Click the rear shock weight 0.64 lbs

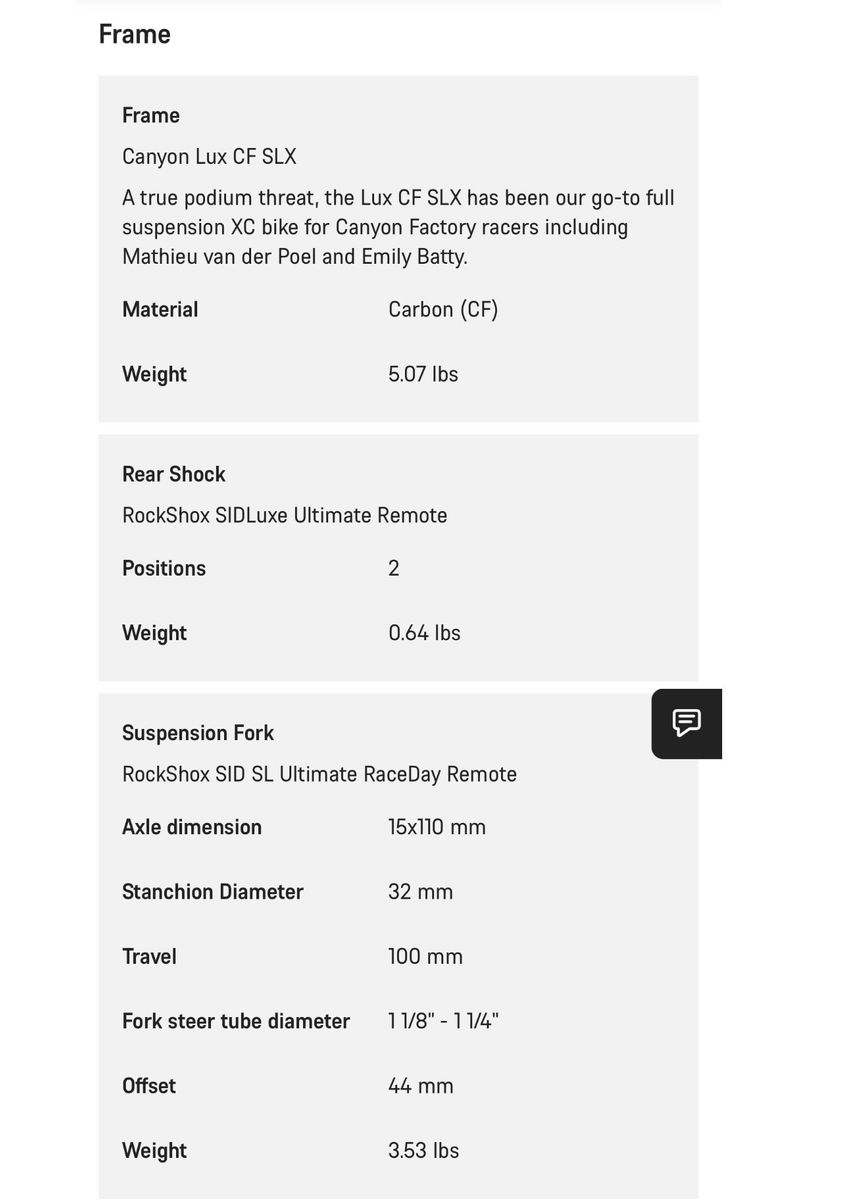coord(424,633)
